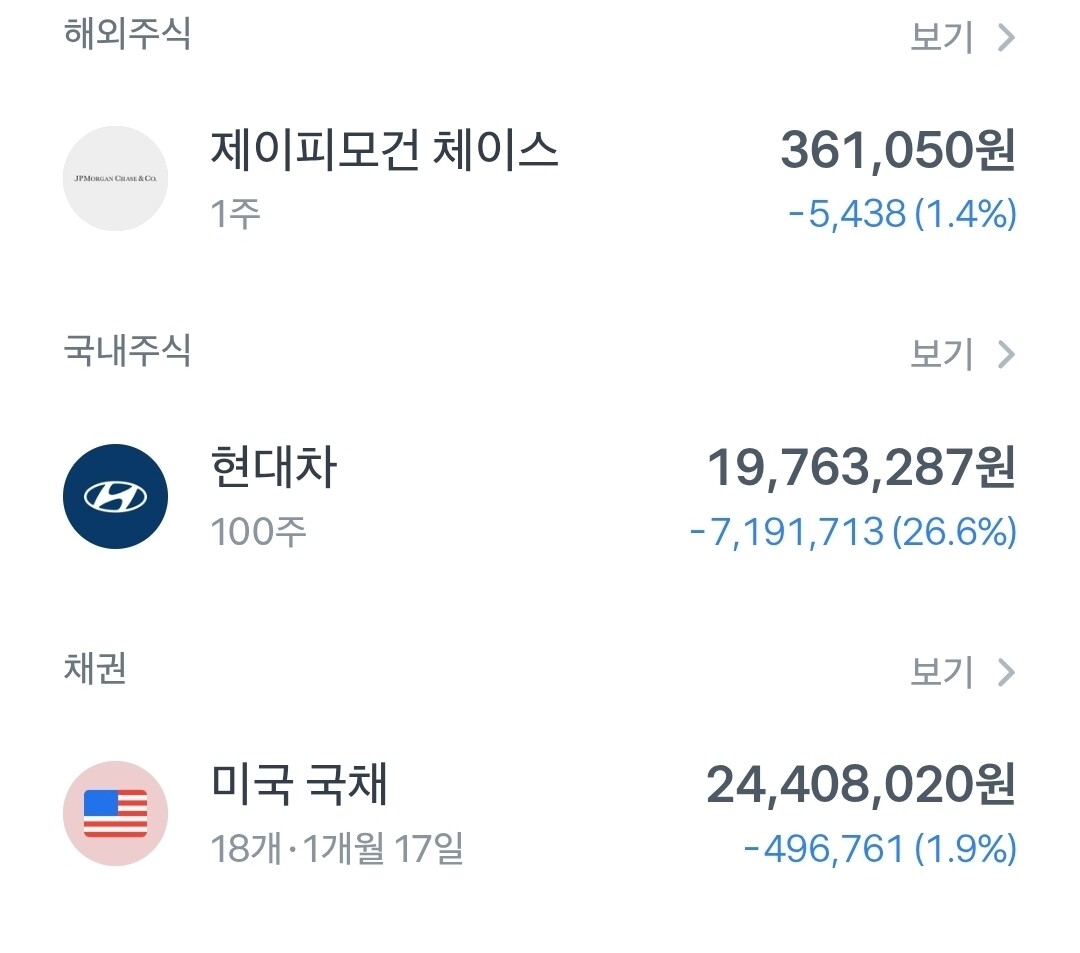1080x953 pixels.
Task: Tap the 18개·1개월 17일 bond detail text
Action: pyautogui.click(x=337, y=848)
